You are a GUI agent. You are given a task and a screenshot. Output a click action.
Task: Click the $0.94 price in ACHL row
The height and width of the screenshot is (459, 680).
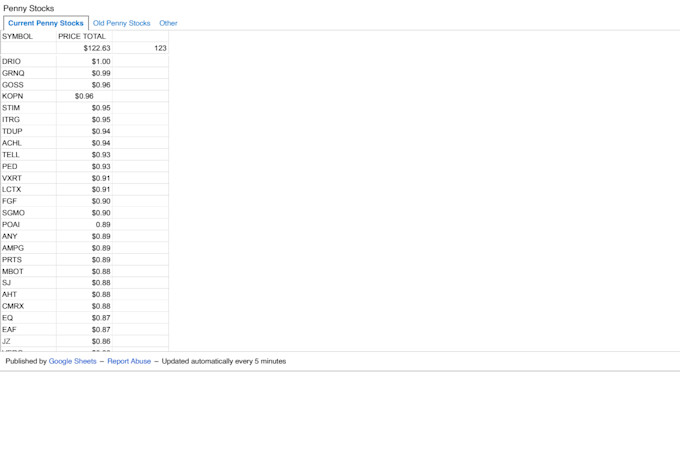pyautogui.click(x=84, y=143)
